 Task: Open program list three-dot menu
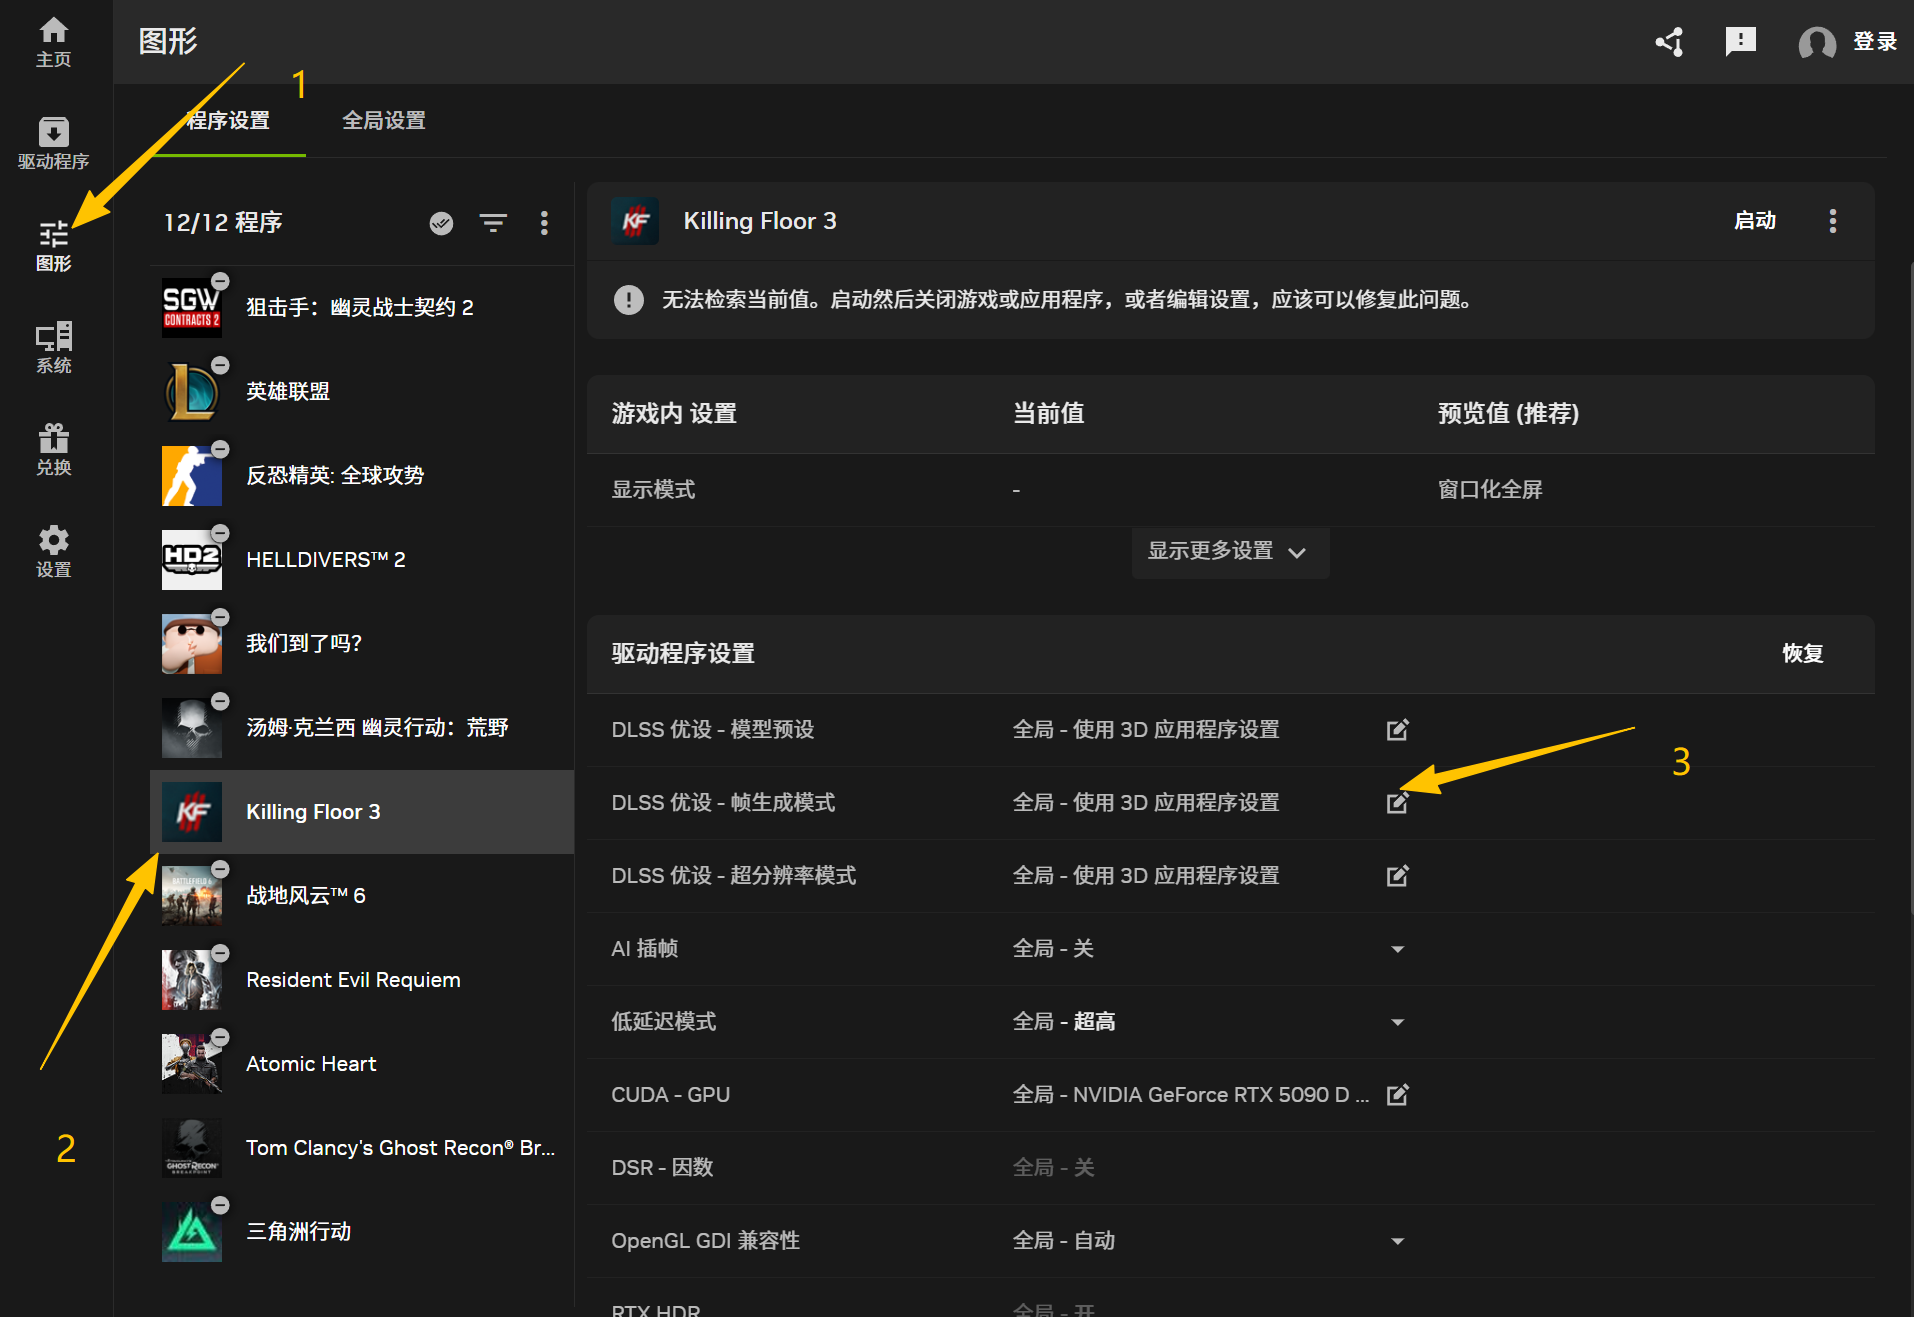544,223
